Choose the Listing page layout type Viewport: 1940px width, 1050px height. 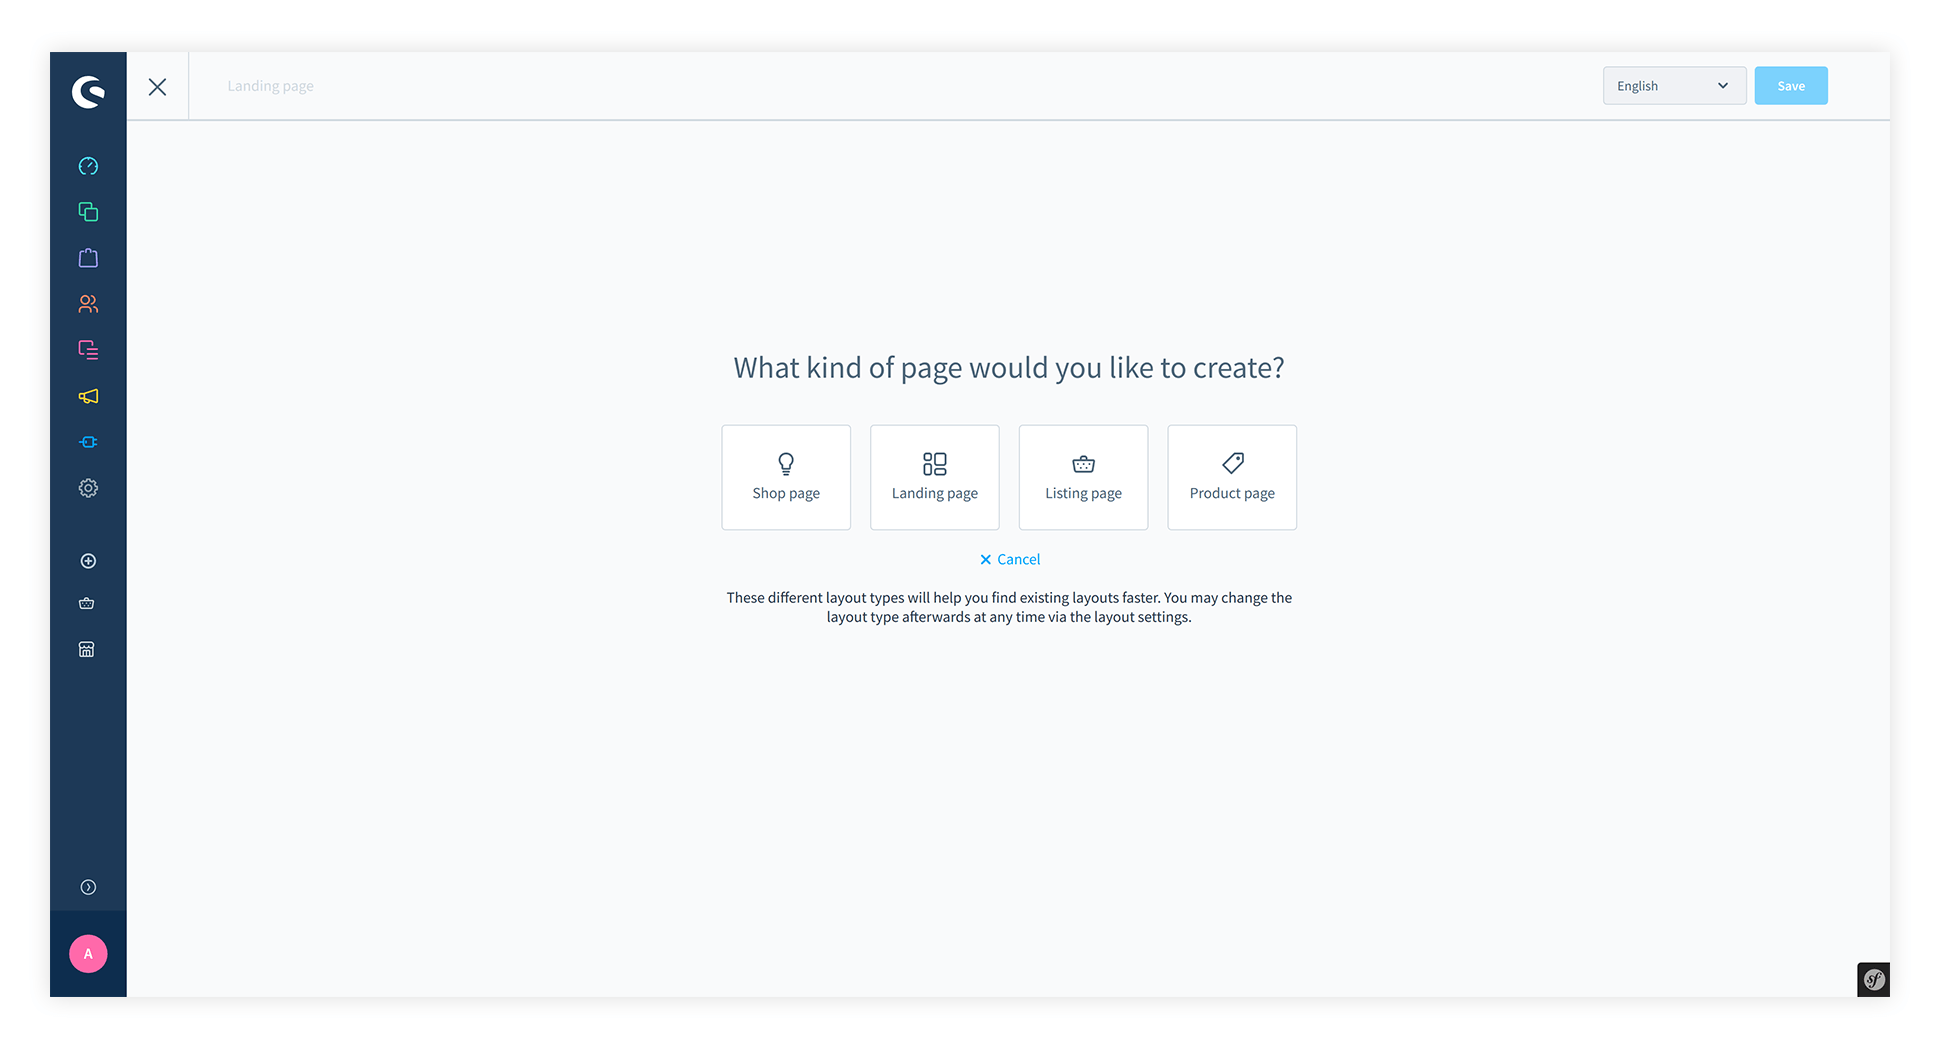1083,477
